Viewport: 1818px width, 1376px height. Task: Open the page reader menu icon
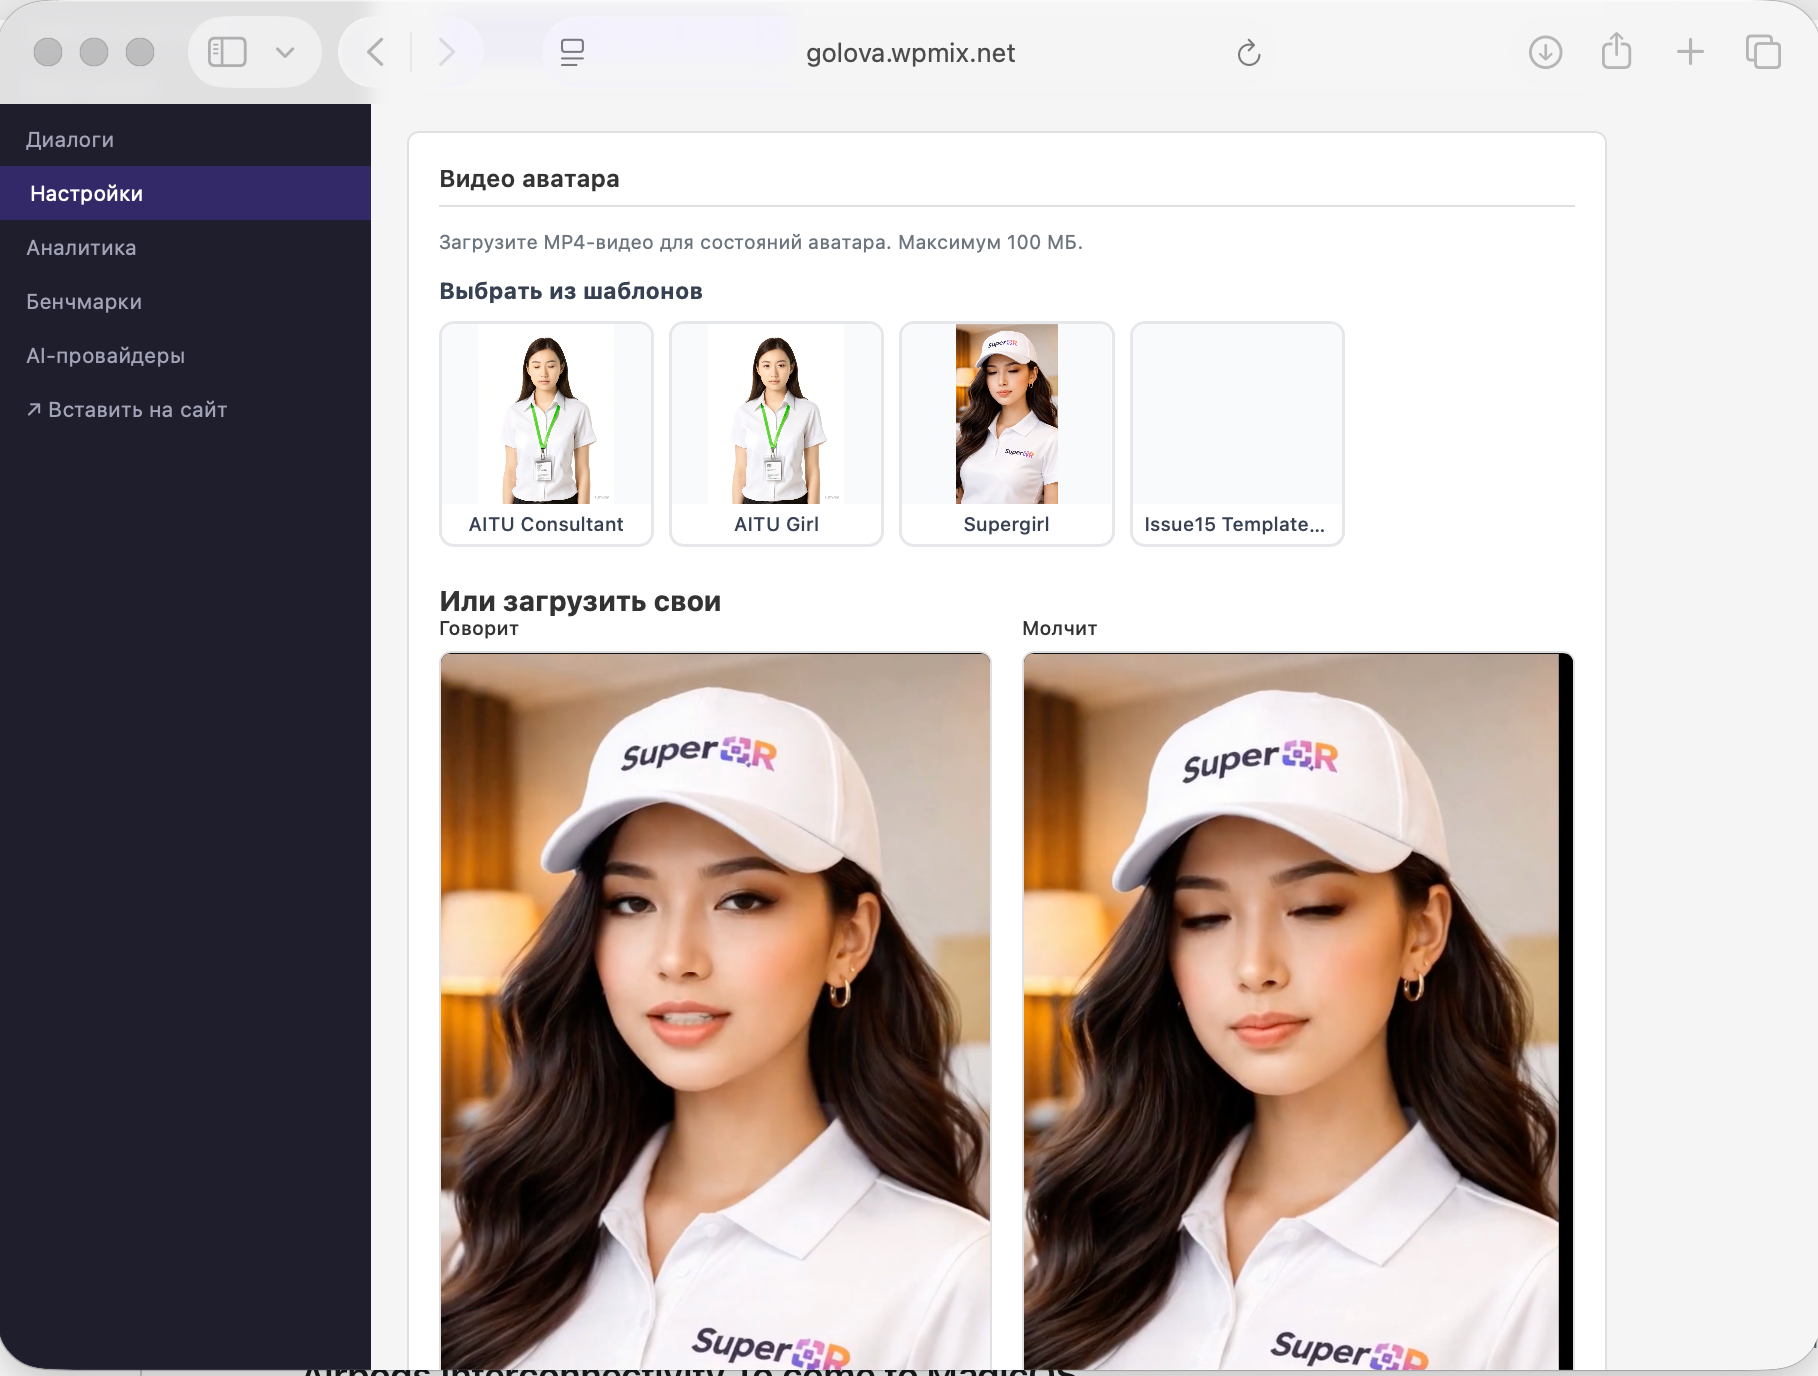572,52
